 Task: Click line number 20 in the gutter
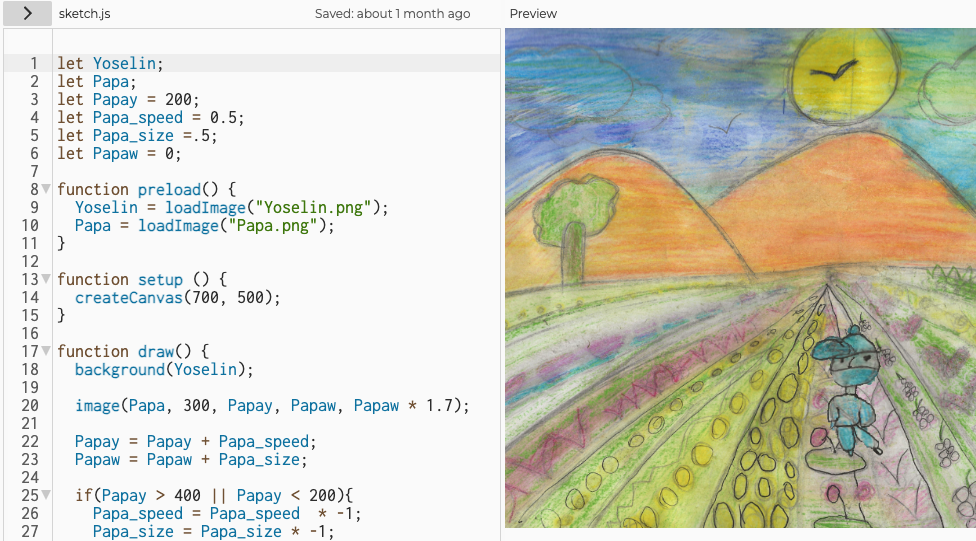pos(30,405)
